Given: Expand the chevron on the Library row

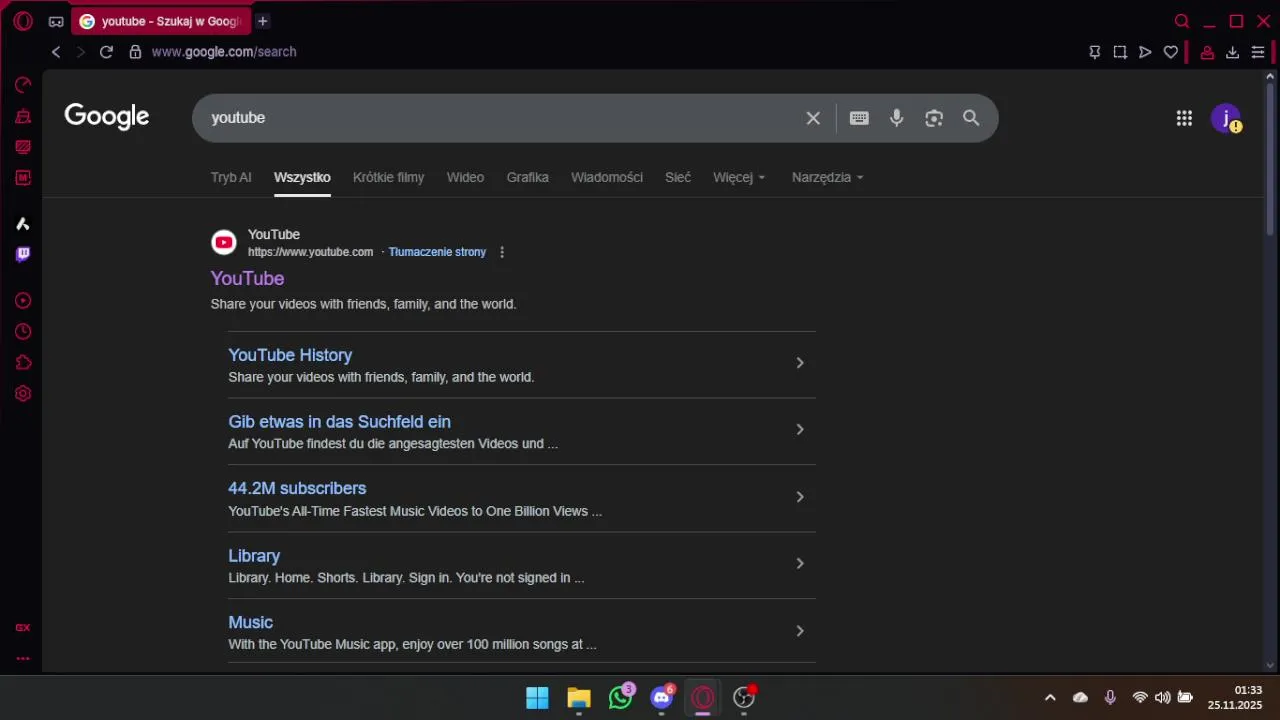Looking at the screenshot, I should pos(800,563).
